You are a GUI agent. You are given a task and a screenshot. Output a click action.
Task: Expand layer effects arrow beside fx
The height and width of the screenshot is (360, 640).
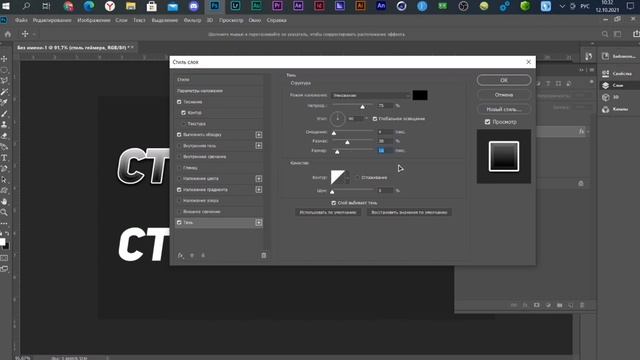click(x=588, y=131)
